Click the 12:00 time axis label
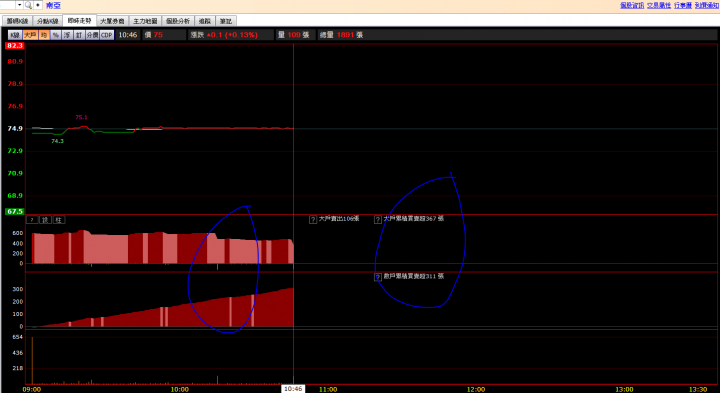720x393 pixels. pos(476,389)
